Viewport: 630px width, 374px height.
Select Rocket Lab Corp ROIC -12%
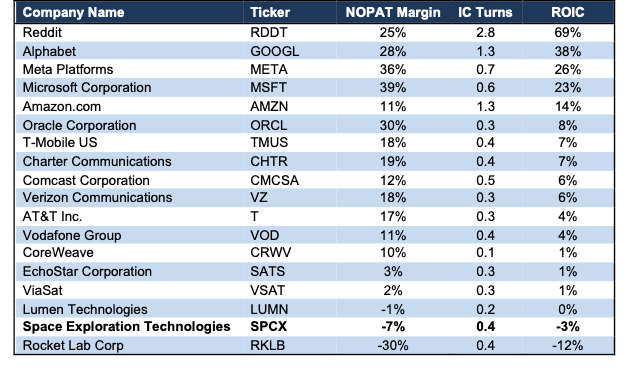click(567, 345)
